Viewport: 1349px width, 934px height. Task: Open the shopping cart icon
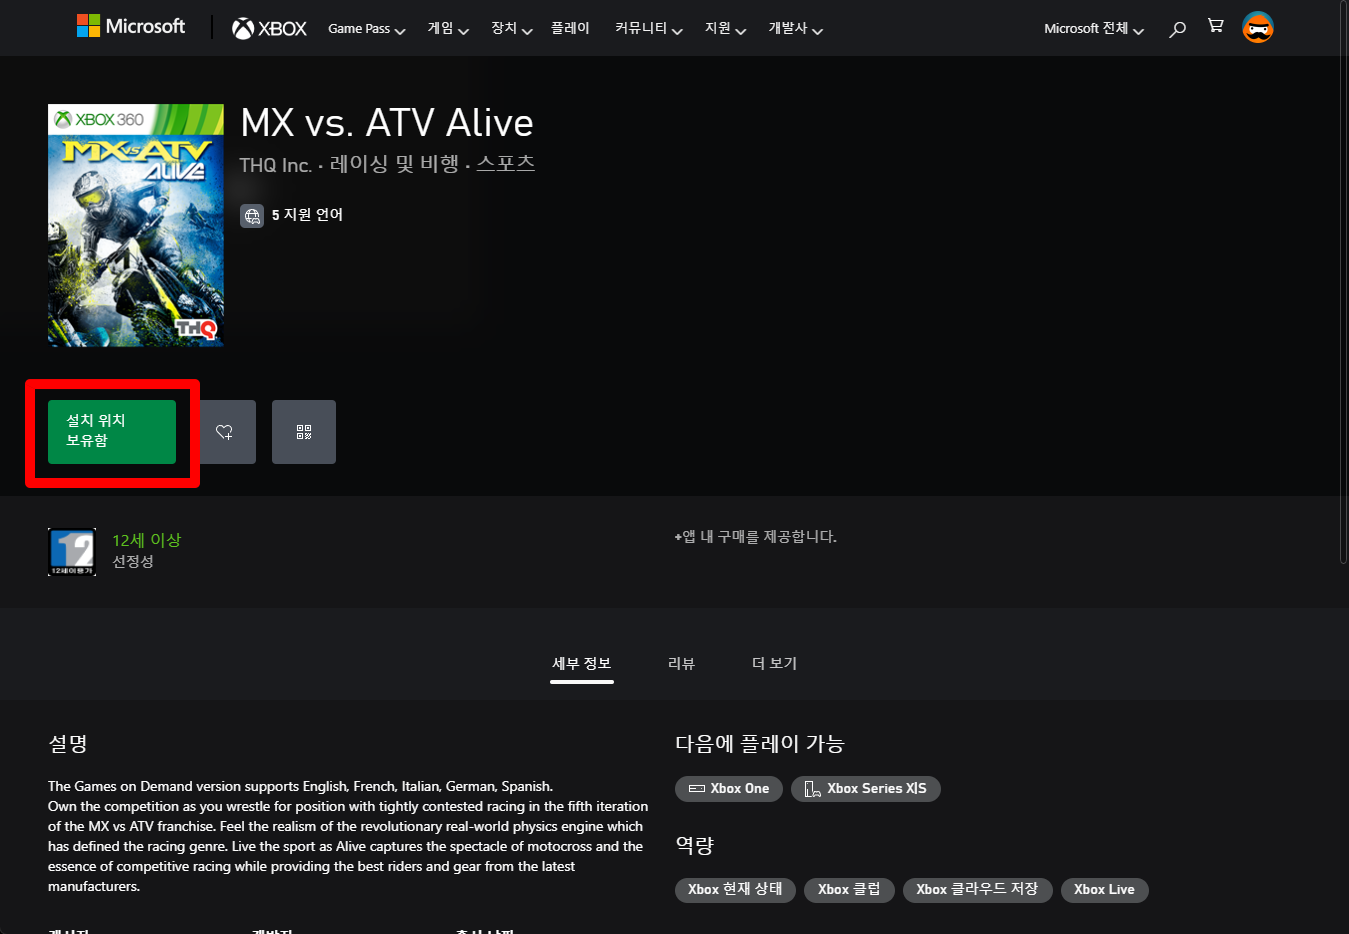click(x=1215, y=26)
